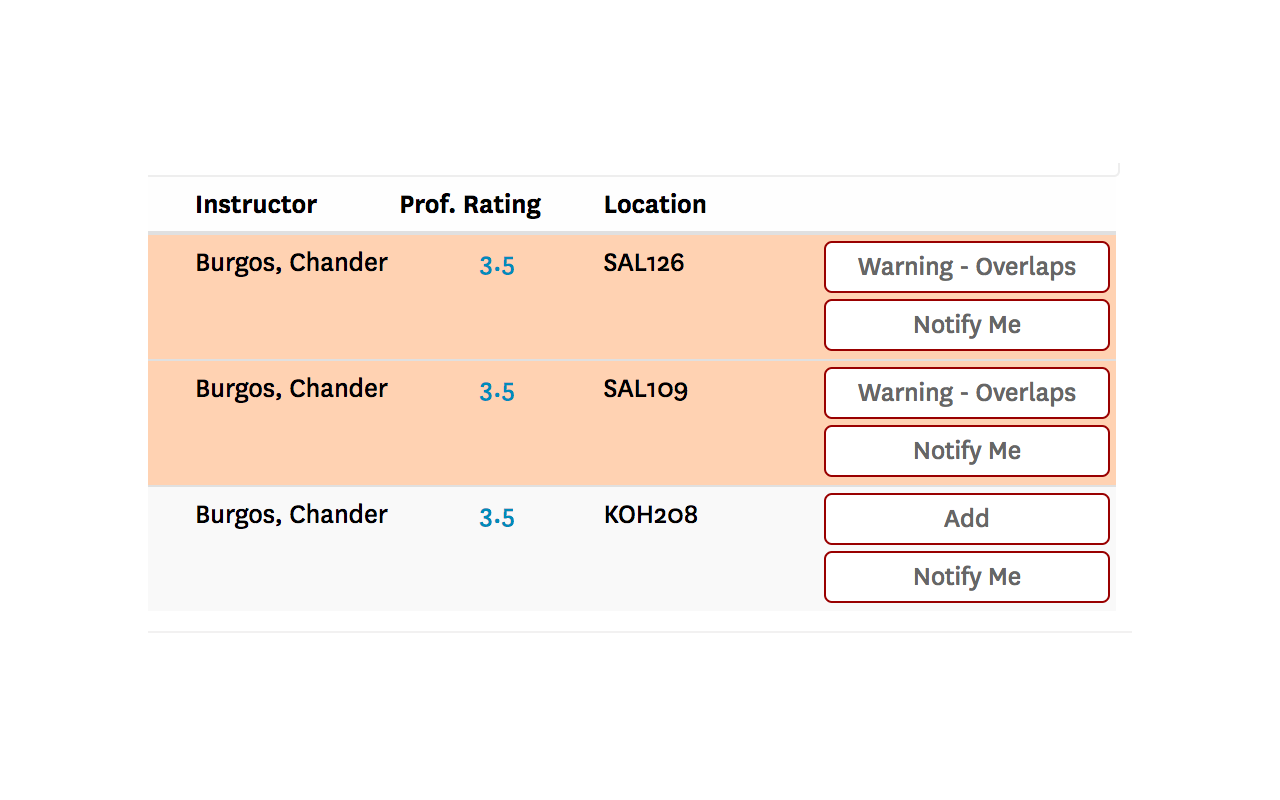Click the Warning - Overlaps button for SAL126
The width and height of the screenshot is (1280, 800).
pyautogui.click(x=966, y=267)
